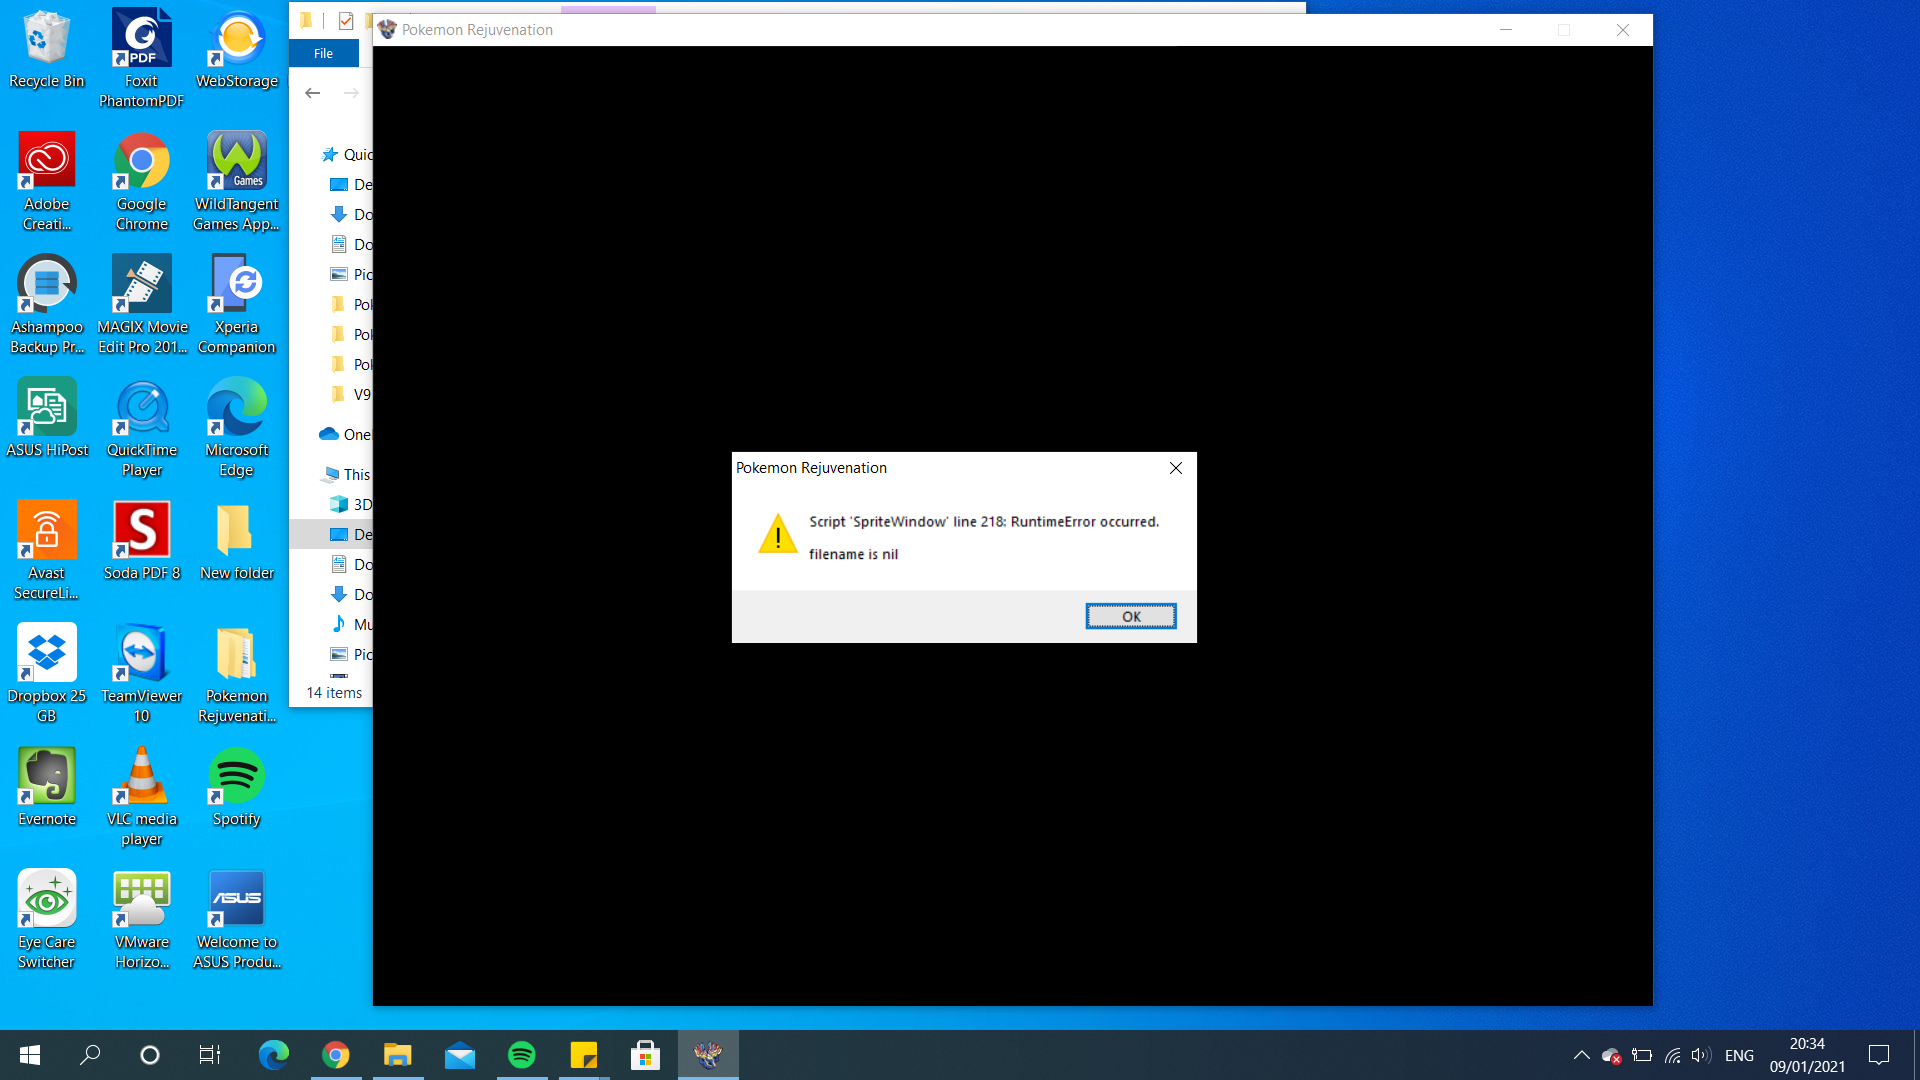Launch TeamViewer 10 desktop shortcut
This screenshot has height=1080, width=1920.
(141, 674)
